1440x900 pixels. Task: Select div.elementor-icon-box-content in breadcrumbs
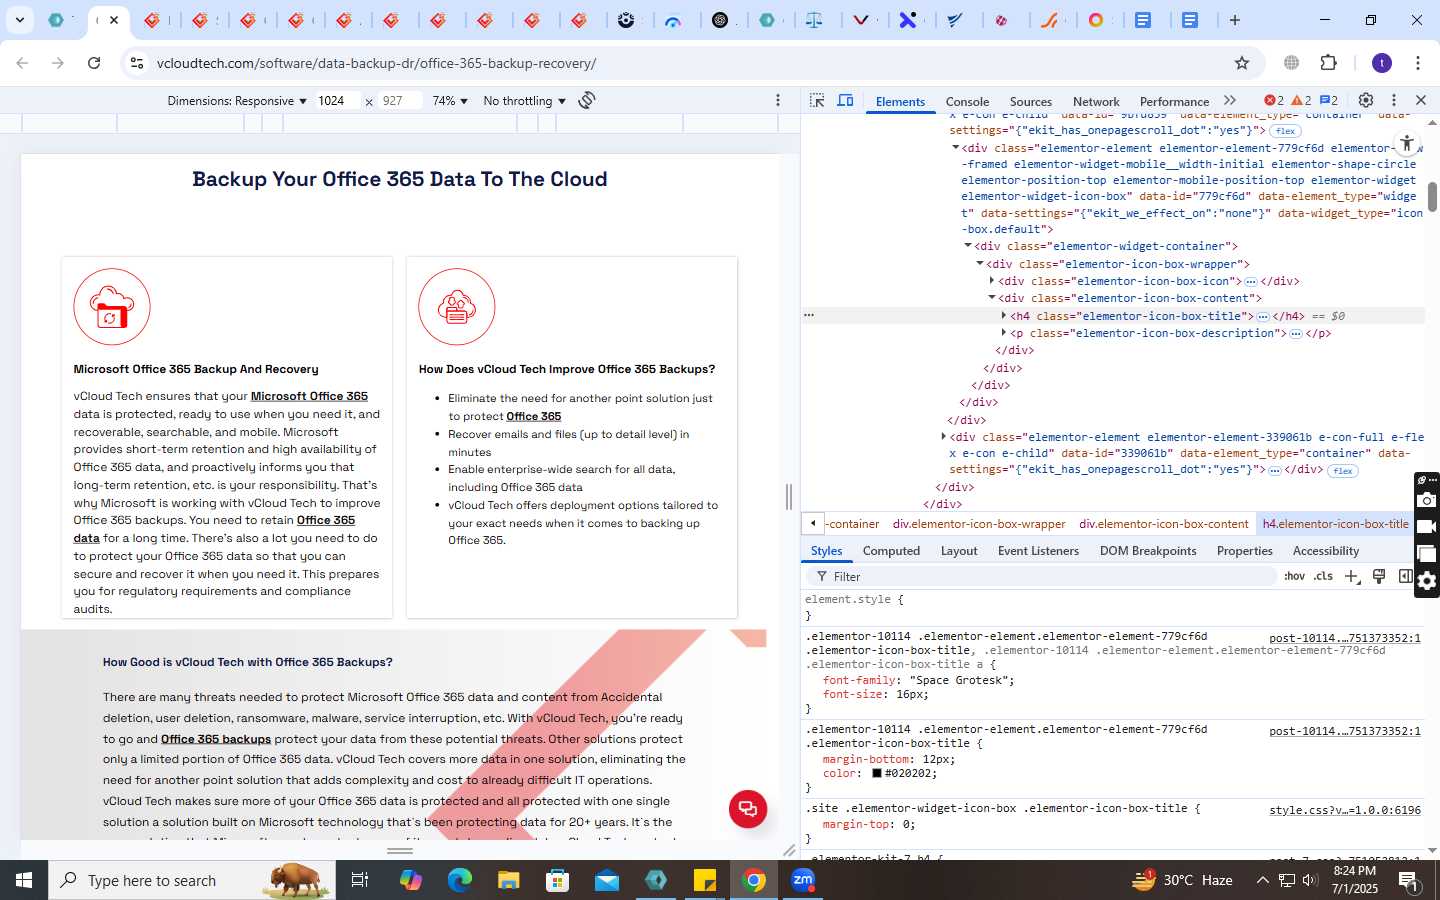[1164, 524]
